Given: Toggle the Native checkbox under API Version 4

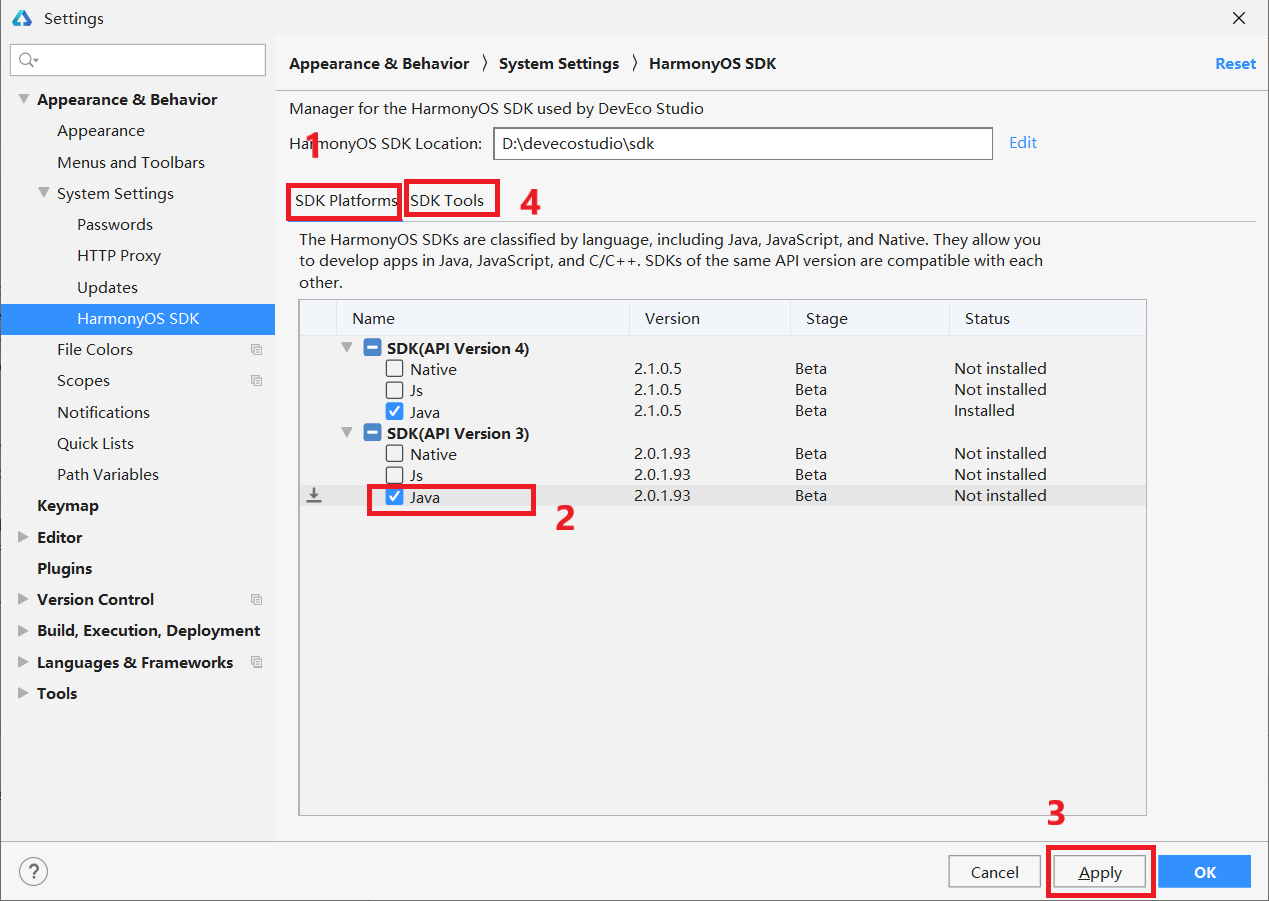Looking at the screenshot, I should (x=395, y=368).
